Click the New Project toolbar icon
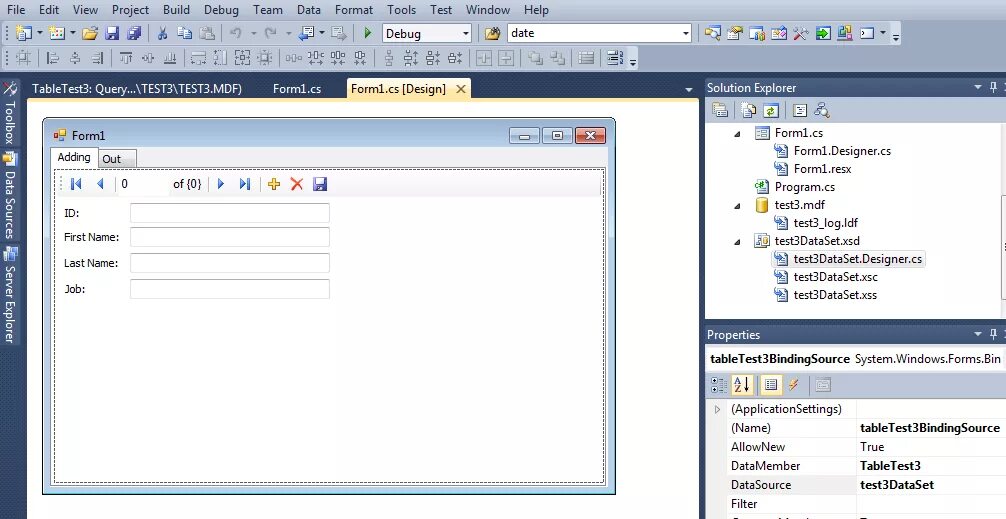The width and height of the screenshot is (1006, 519). point(24,33)
